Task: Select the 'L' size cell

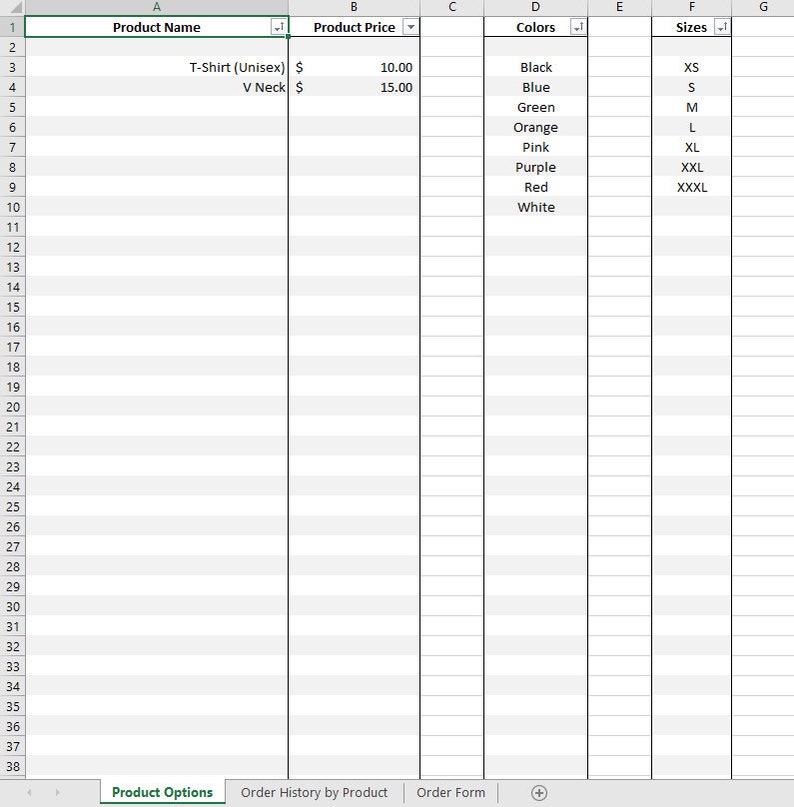Action: [692, 128]
